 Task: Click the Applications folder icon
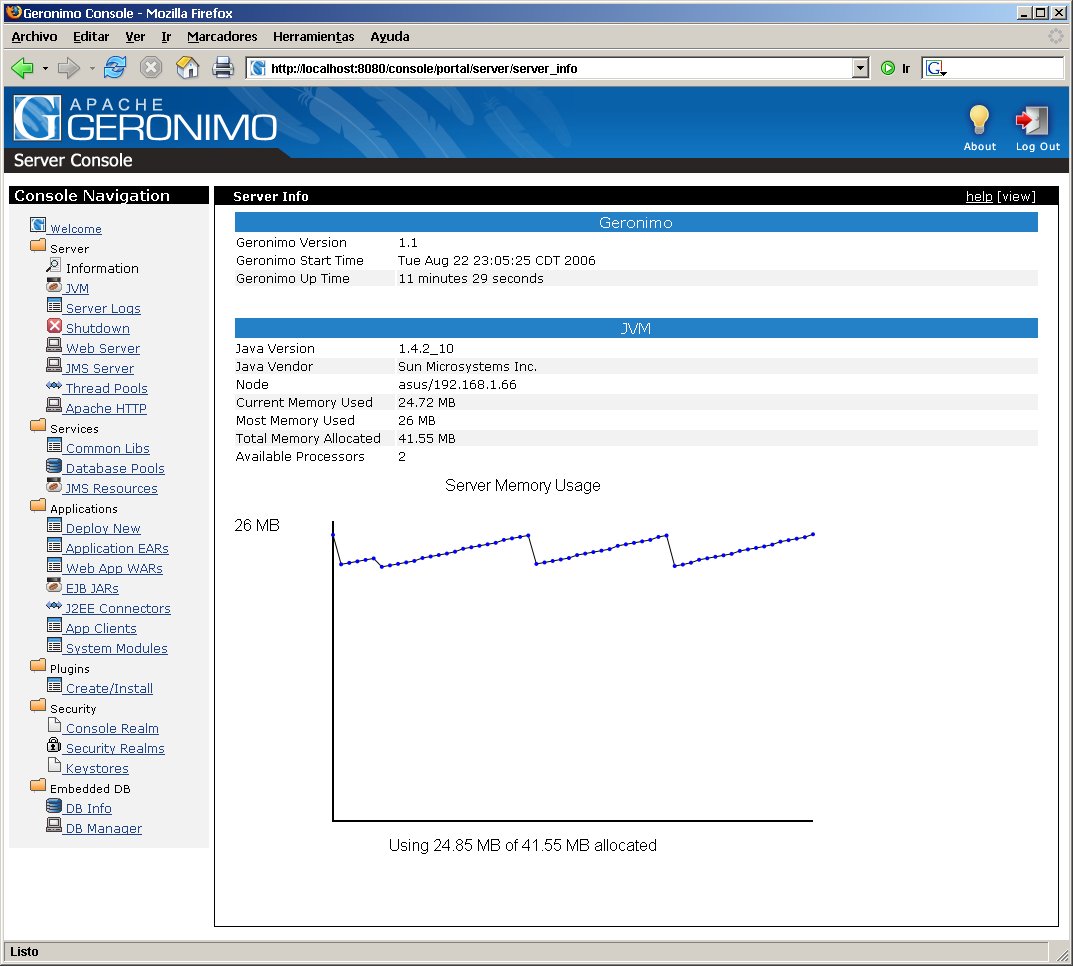click(38, 506)
